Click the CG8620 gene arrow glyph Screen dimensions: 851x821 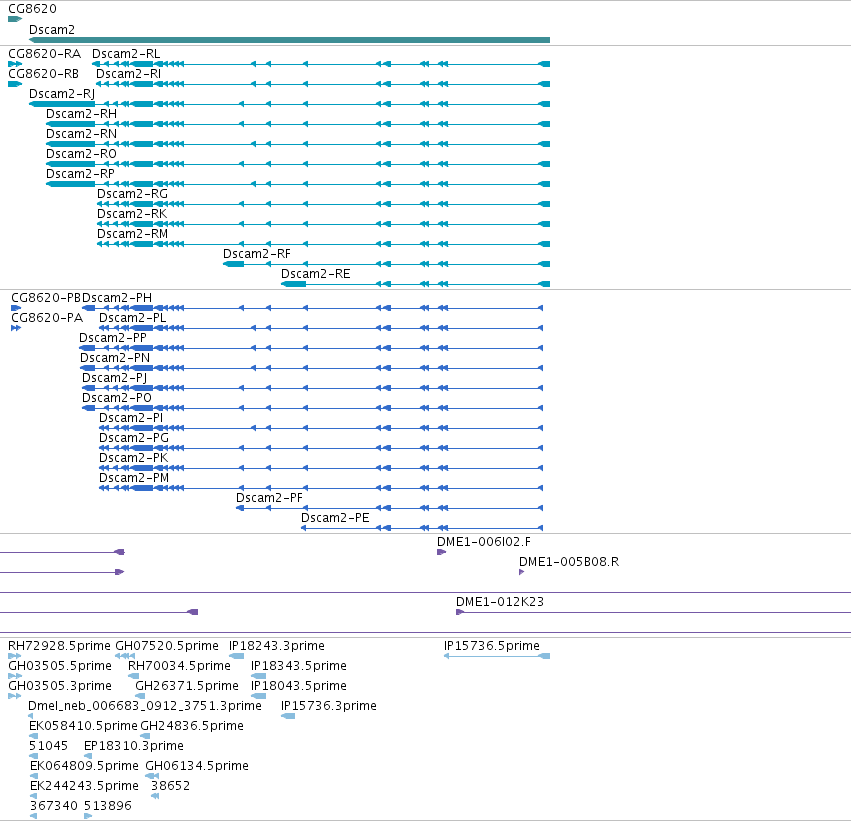15,19
